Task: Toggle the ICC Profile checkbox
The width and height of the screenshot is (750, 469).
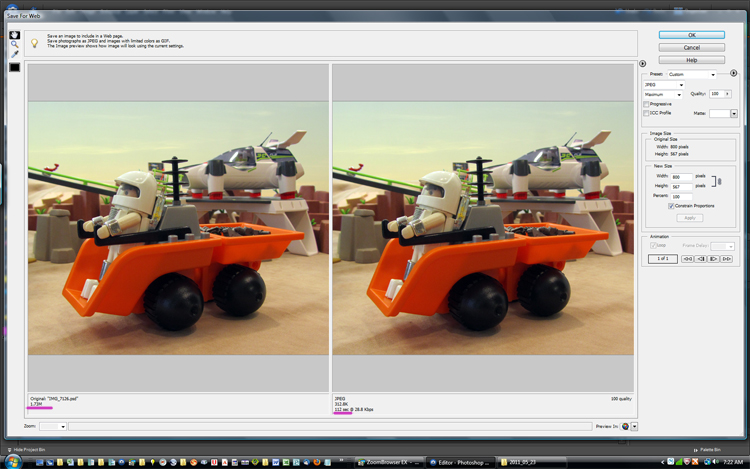Action: point(646,113)
